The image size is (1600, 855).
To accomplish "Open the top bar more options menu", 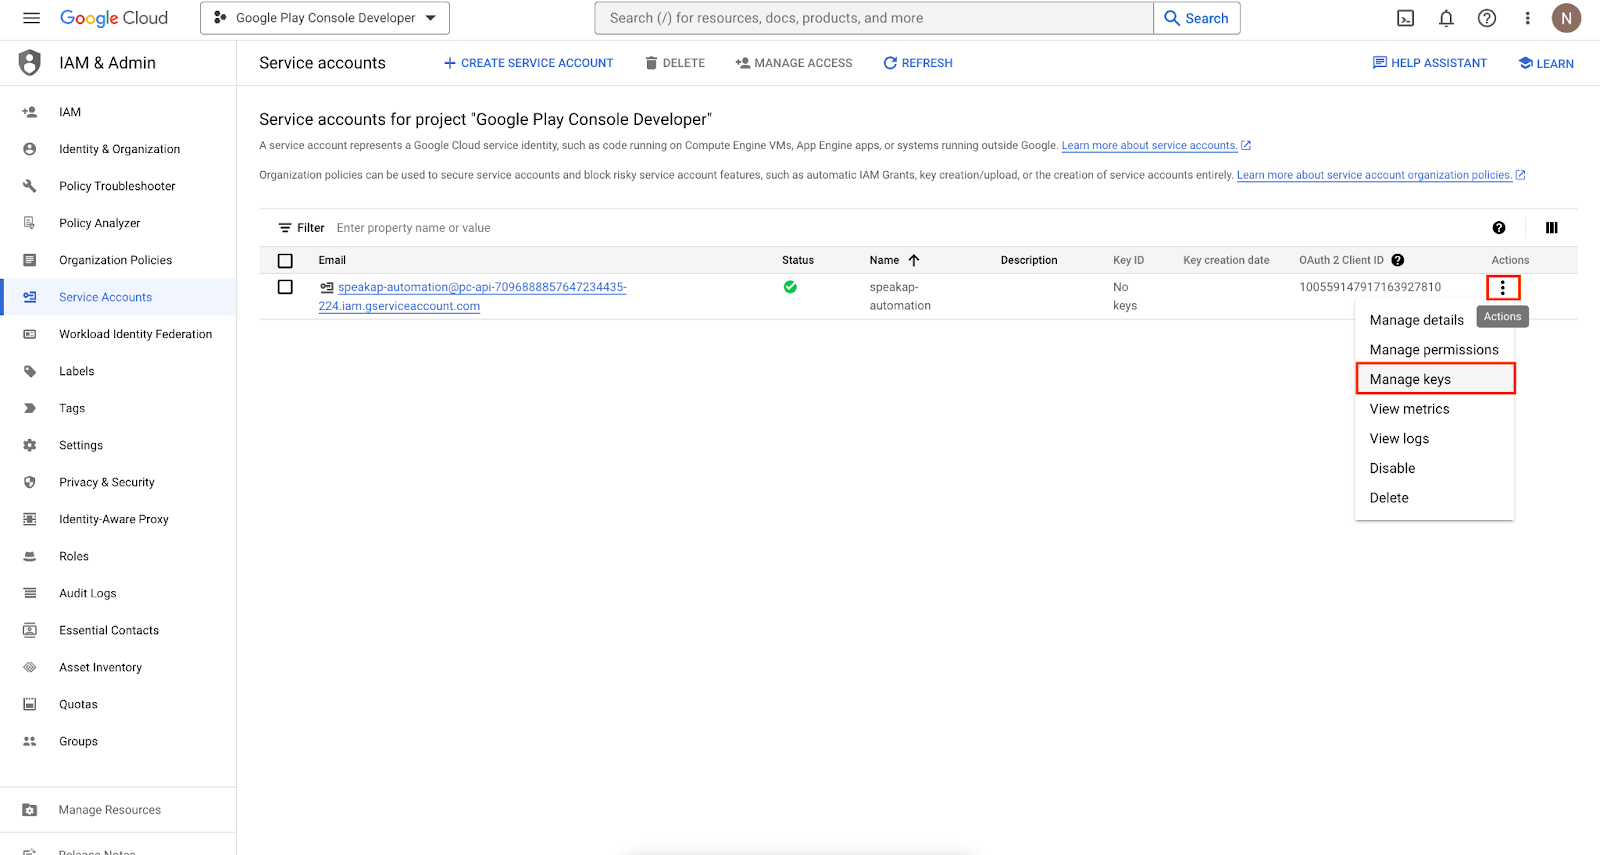I will coord(1527,18).
